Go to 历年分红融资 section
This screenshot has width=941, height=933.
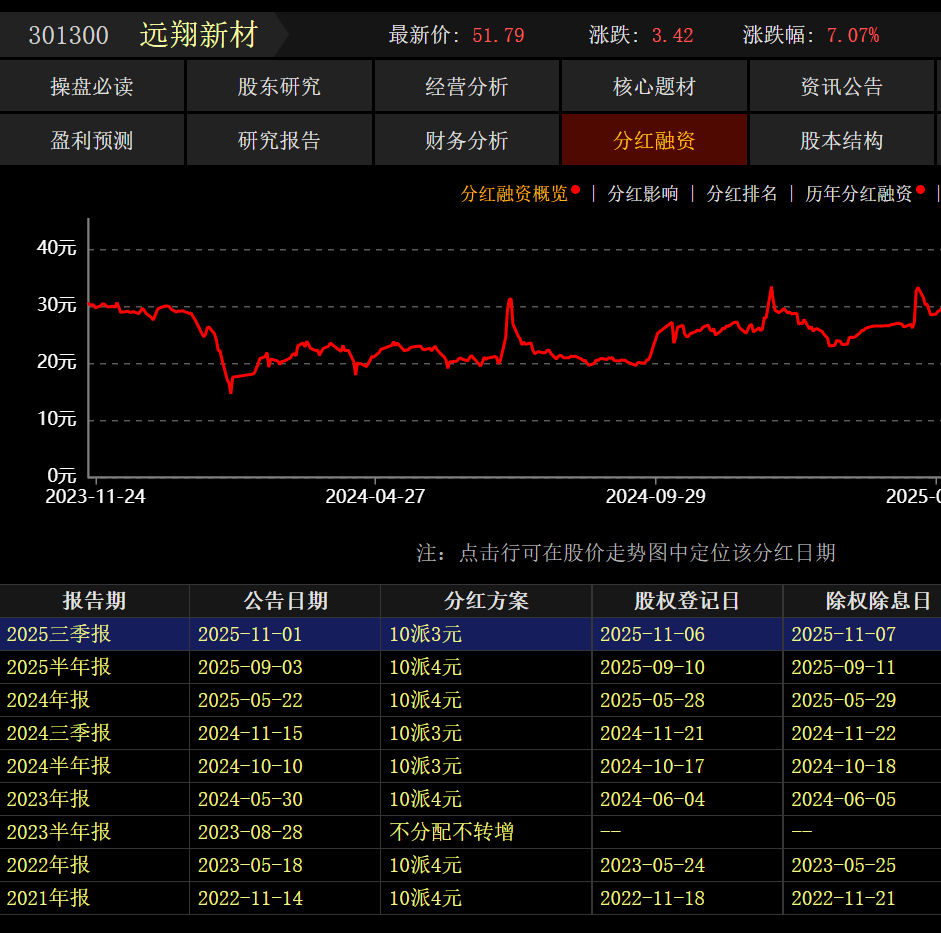(x=858, y=193)
